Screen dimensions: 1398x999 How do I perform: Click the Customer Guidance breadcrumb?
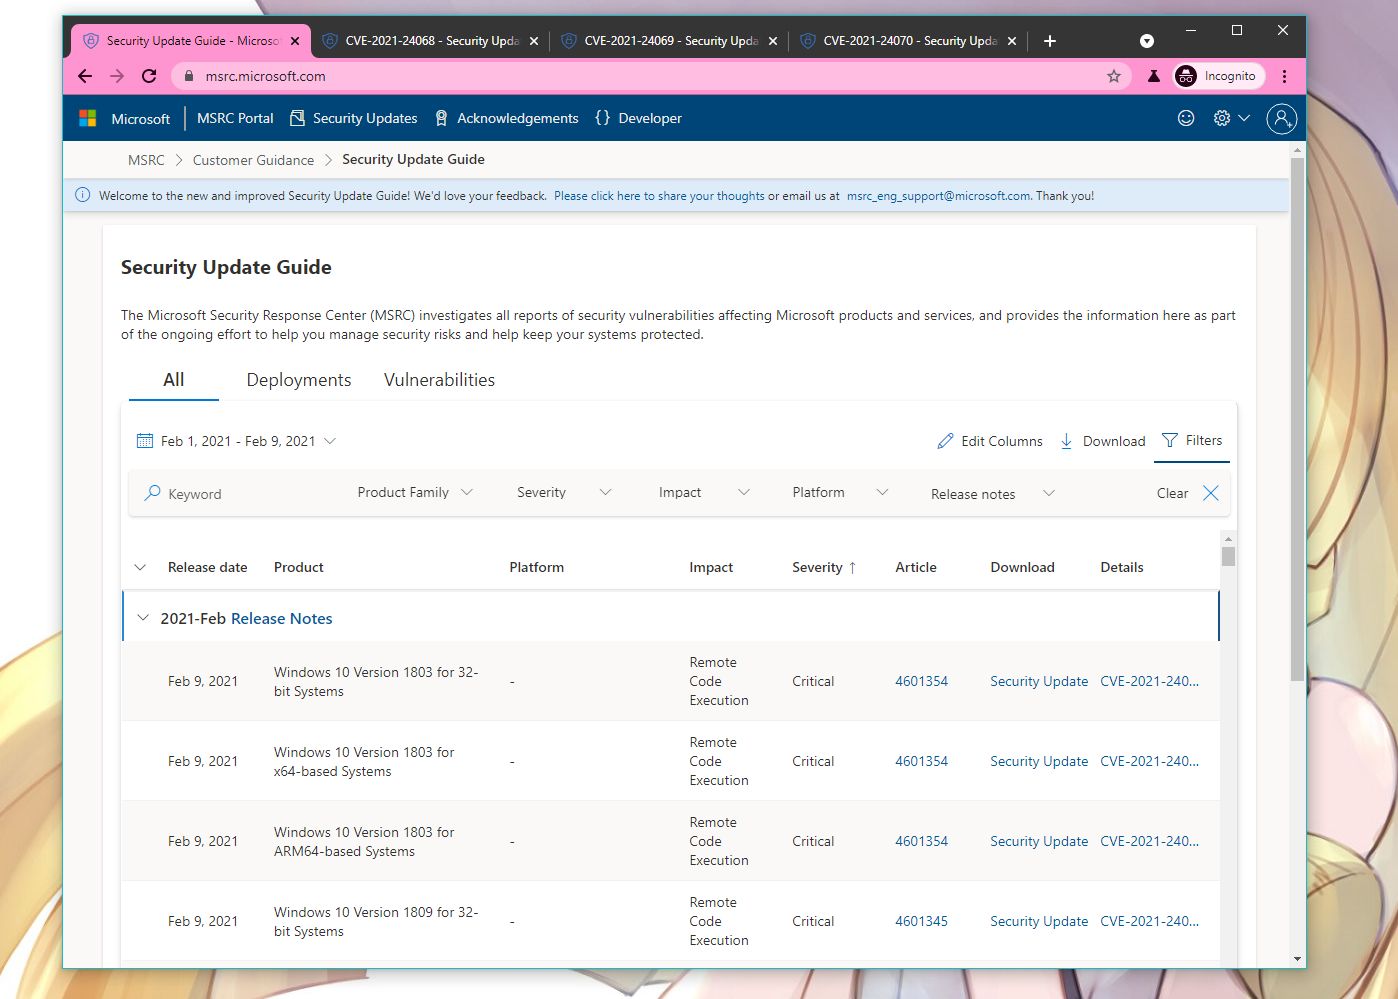click(x=253, y=160)
